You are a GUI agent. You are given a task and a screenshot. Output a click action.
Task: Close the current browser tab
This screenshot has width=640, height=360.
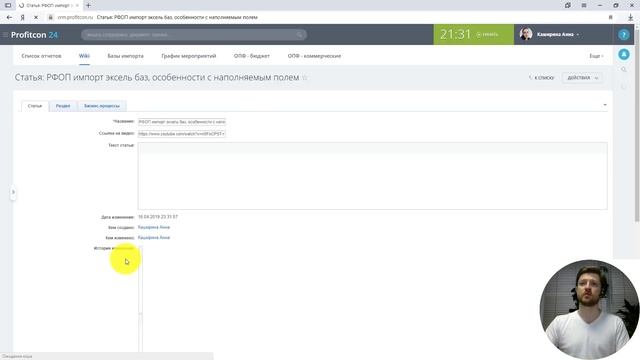click(x=77, y=5)
